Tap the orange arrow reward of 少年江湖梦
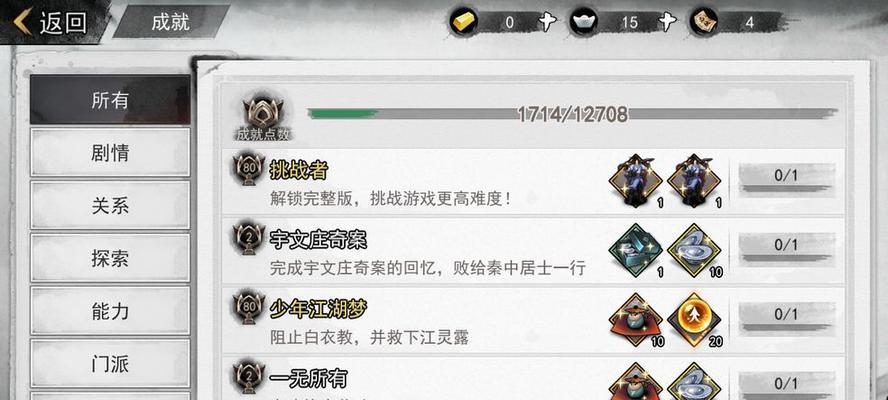 point(694,320)
